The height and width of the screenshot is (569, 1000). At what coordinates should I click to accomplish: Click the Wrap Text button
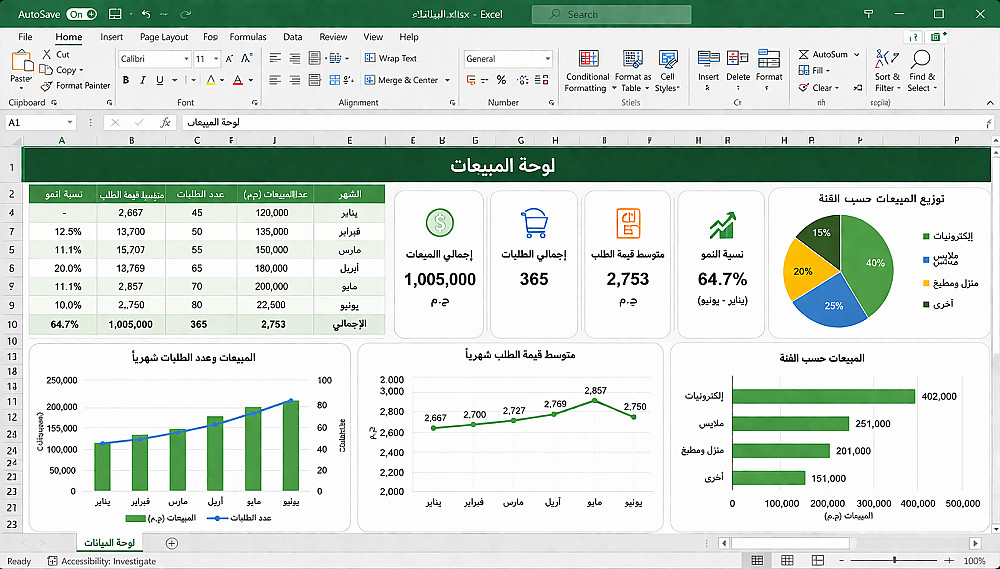pos(391,59)
